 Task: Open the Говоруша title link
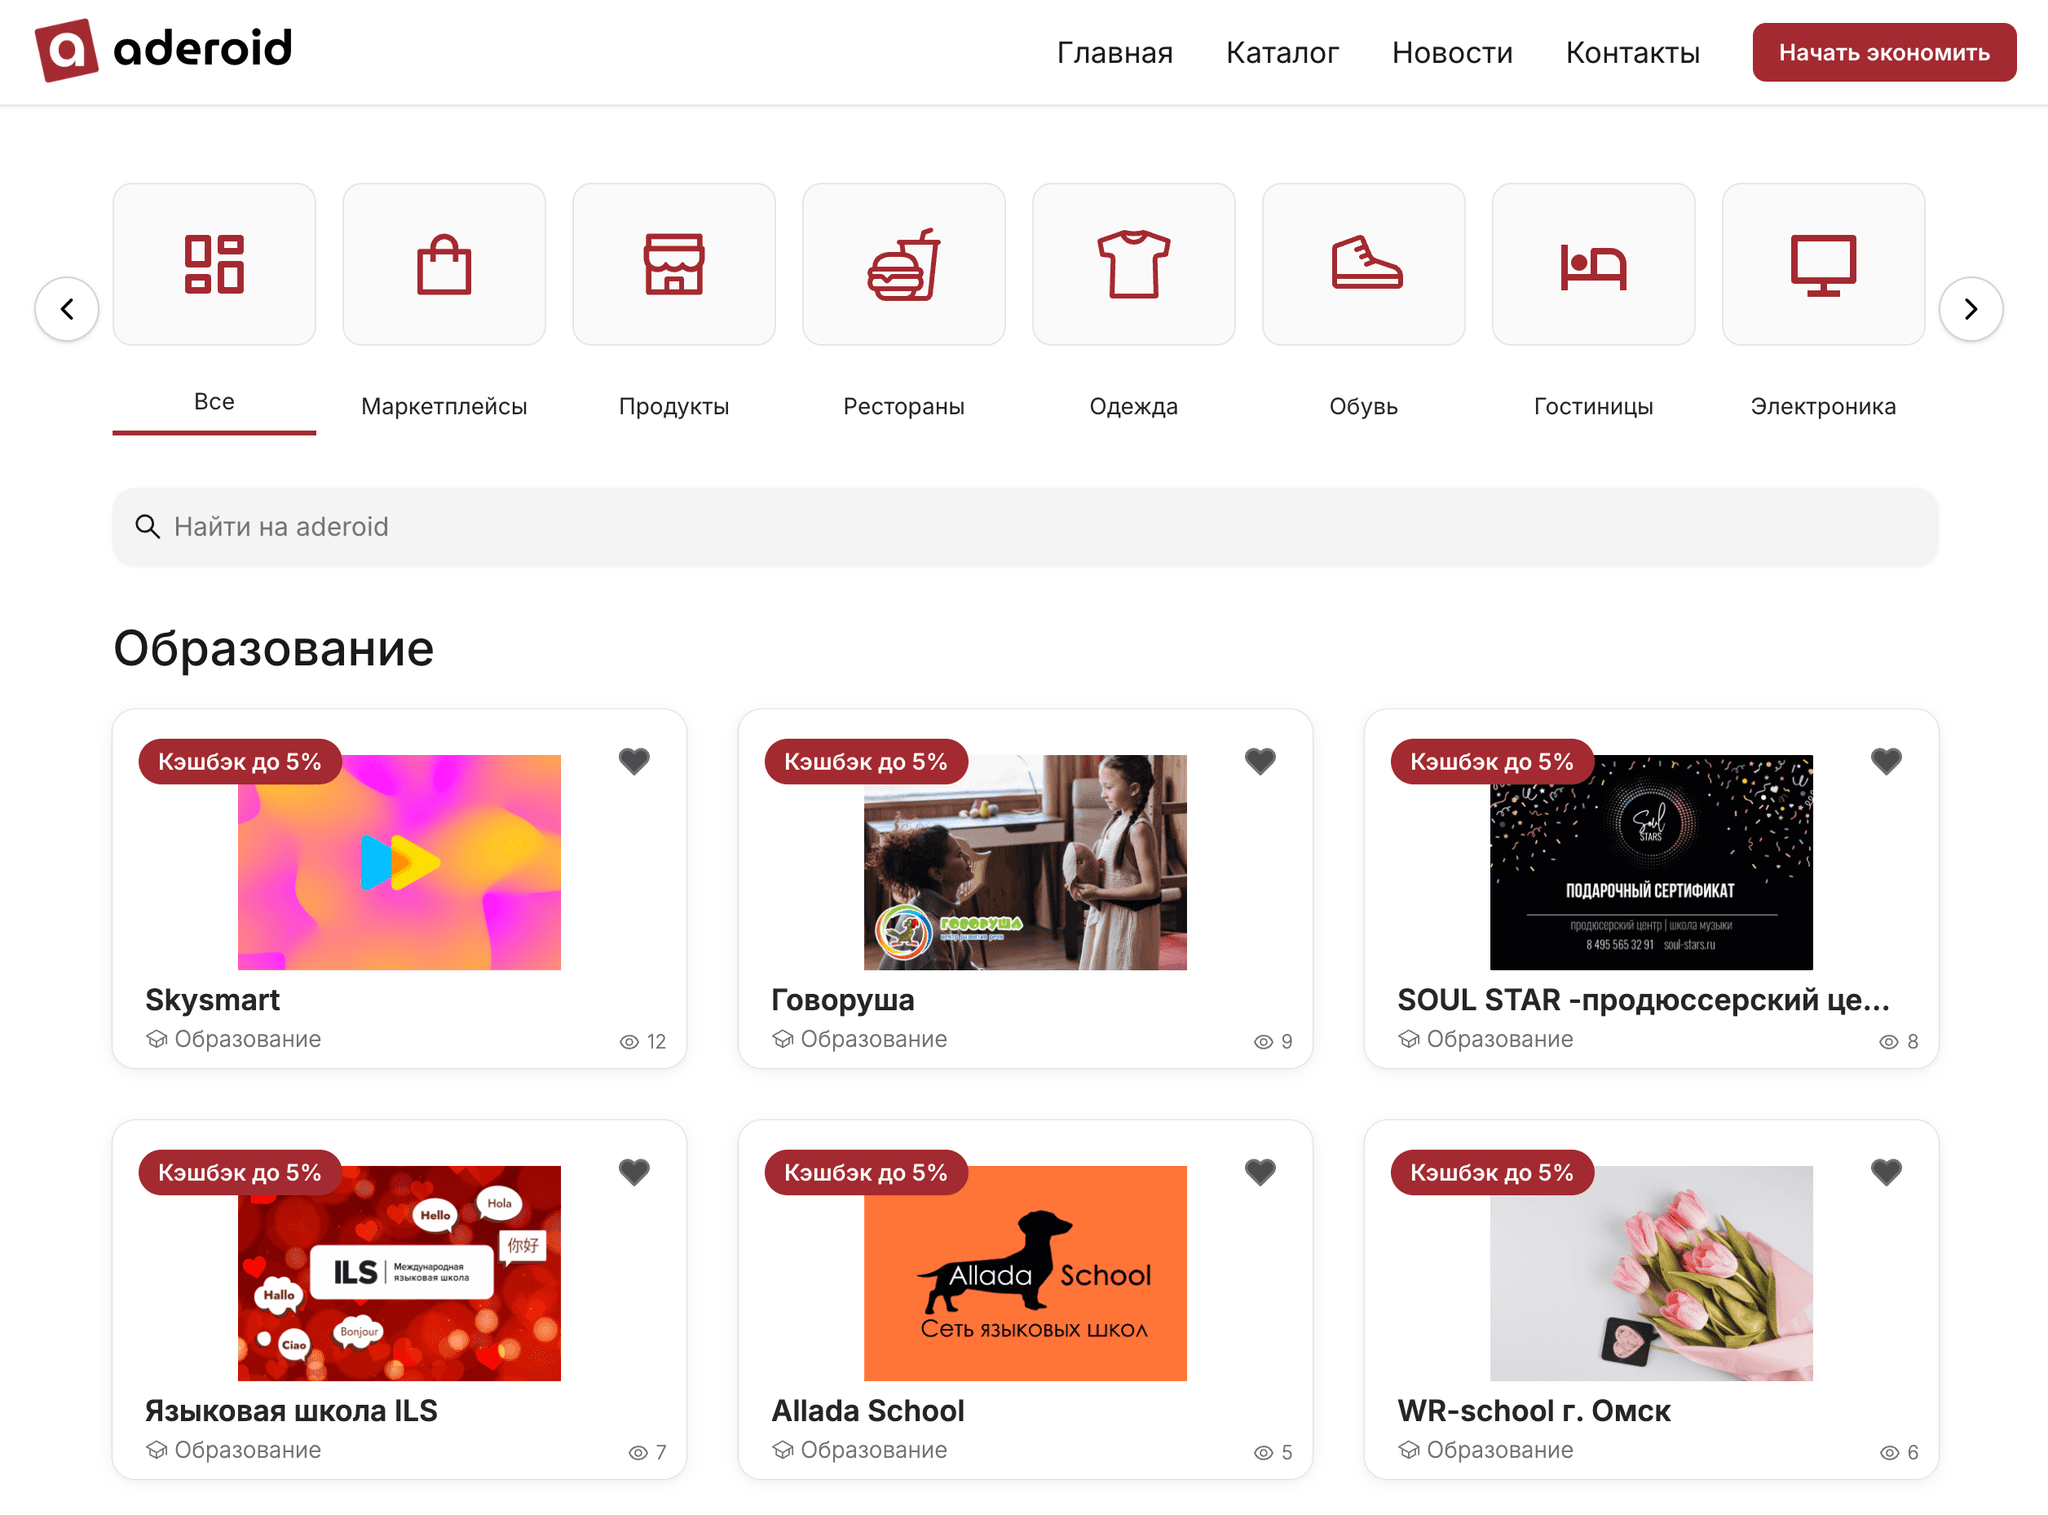[842, 999]
